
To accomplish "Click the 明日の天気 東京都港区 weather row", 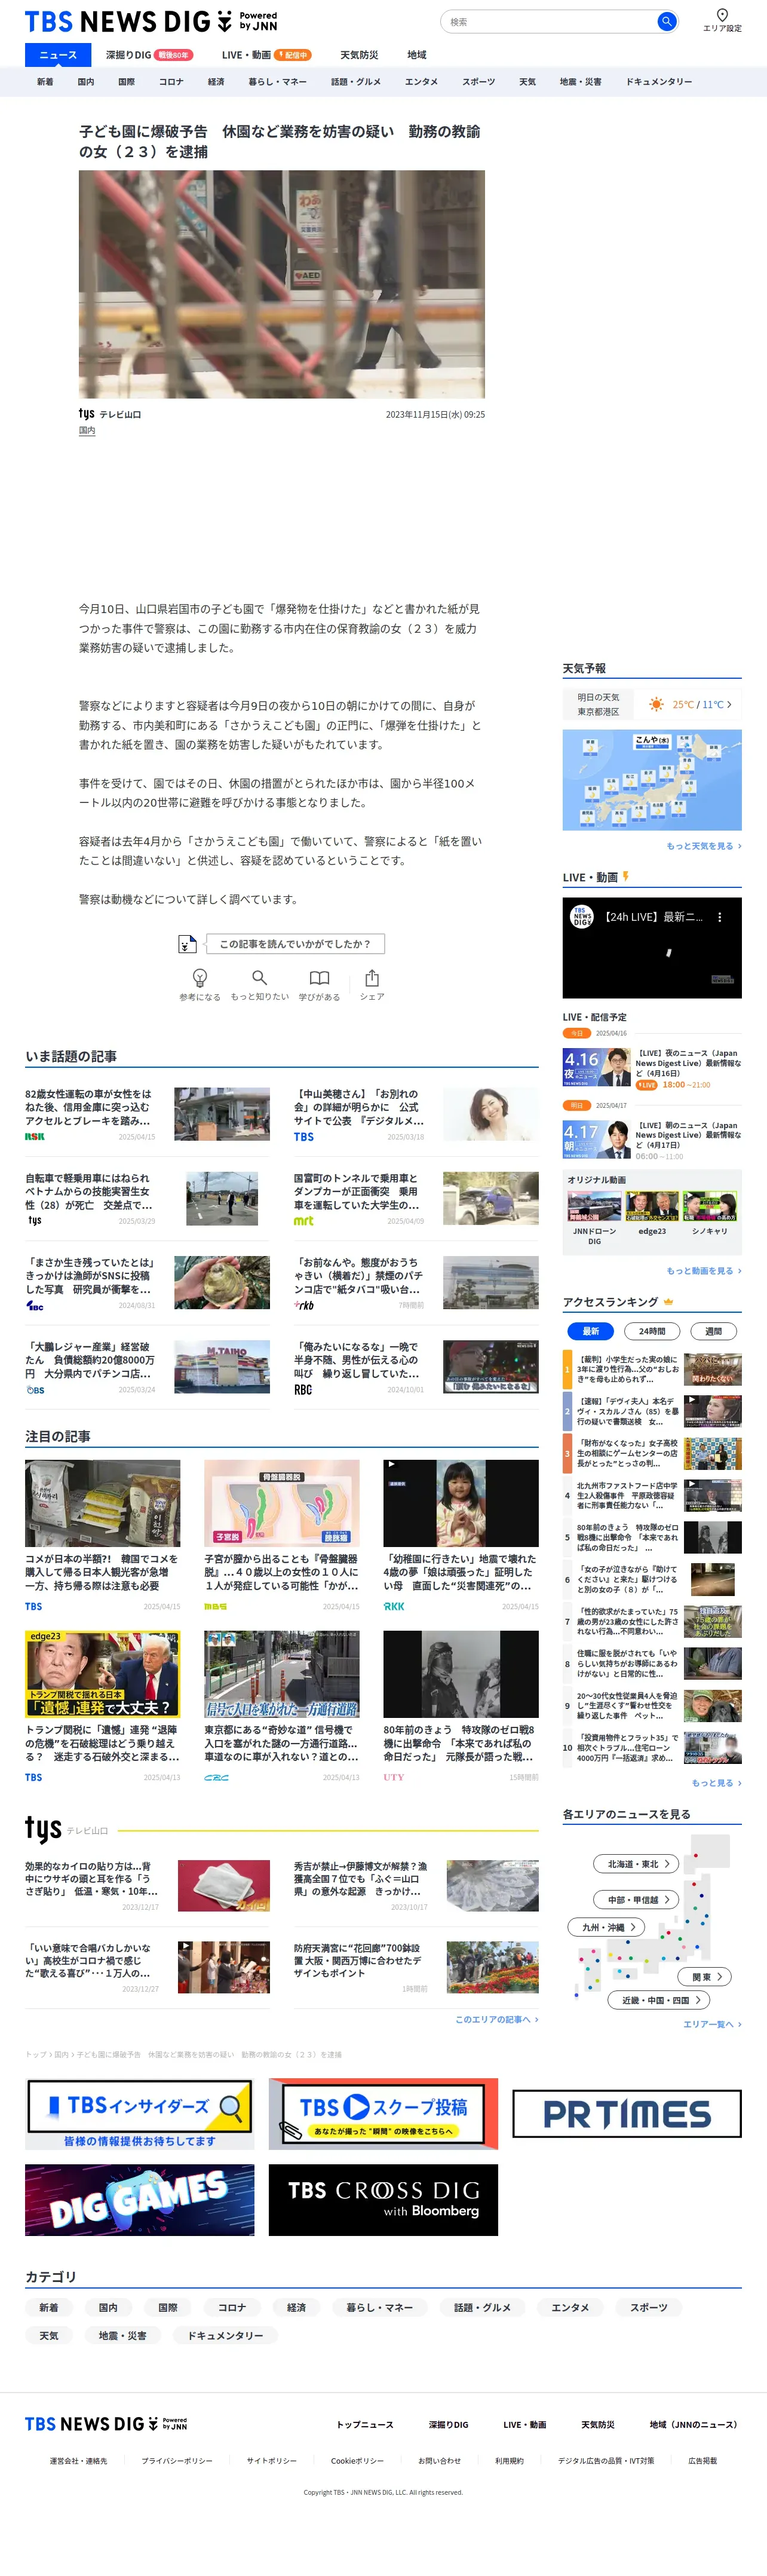I will [x=652, y=704].
